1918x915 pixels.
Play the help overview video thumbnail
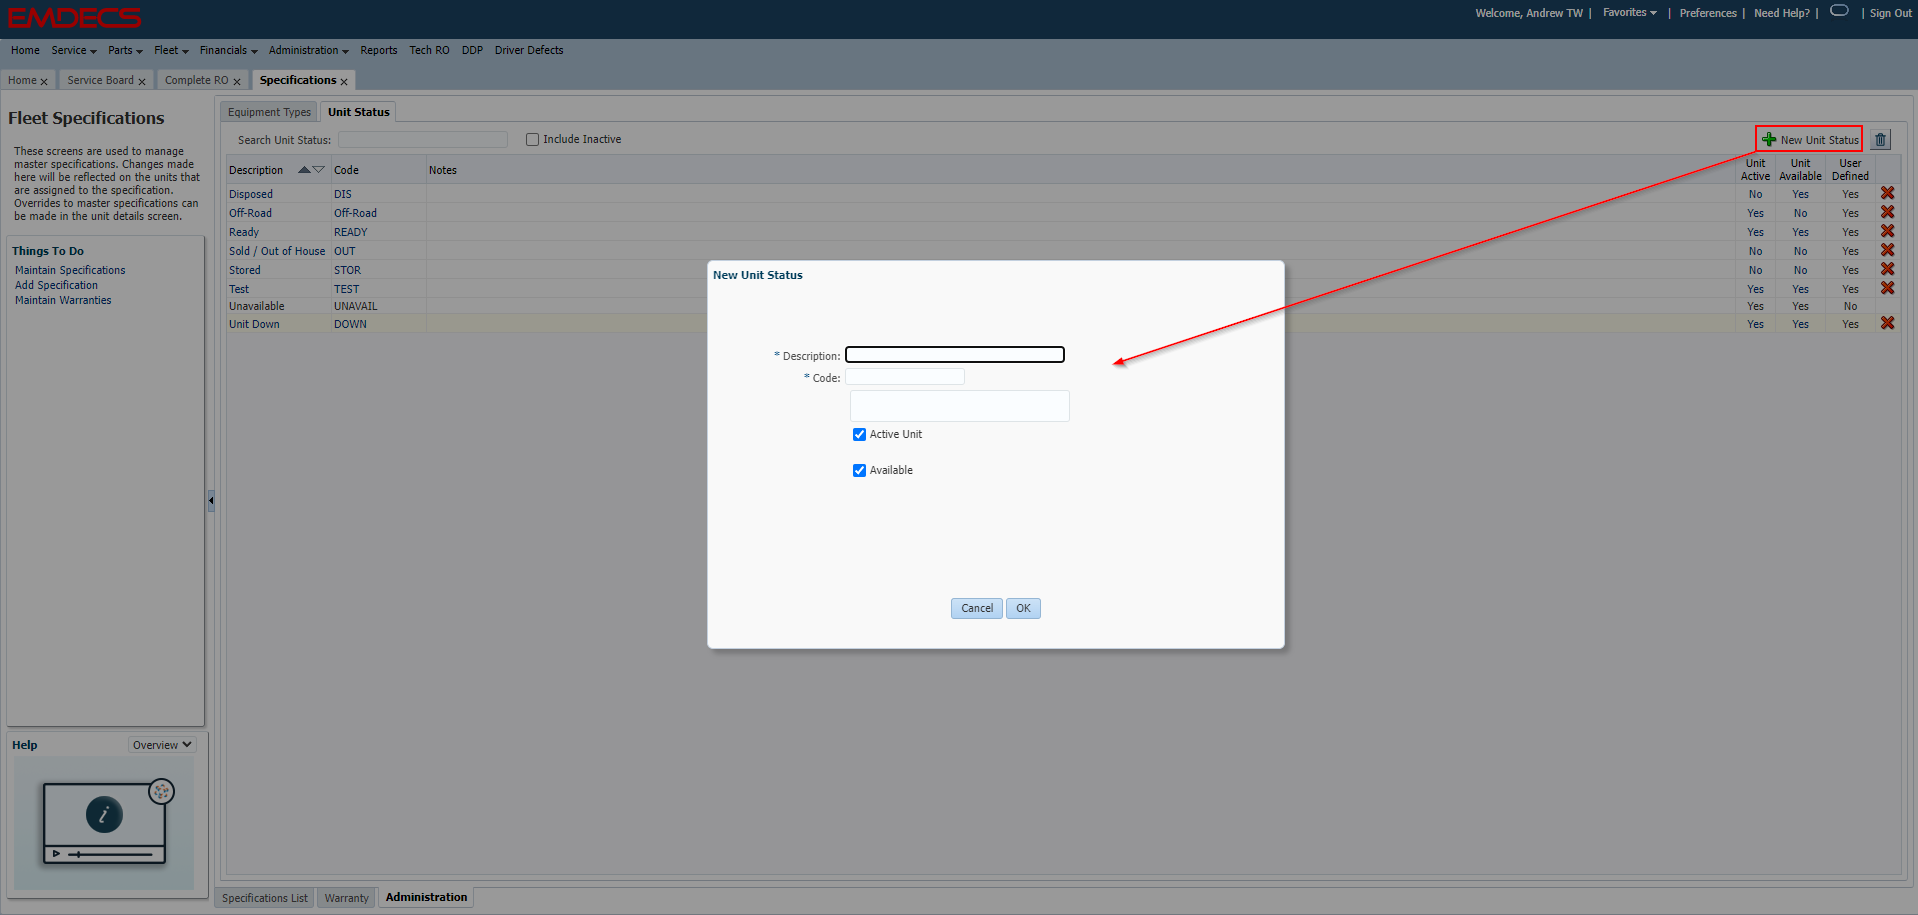click(x=104, y=823)
